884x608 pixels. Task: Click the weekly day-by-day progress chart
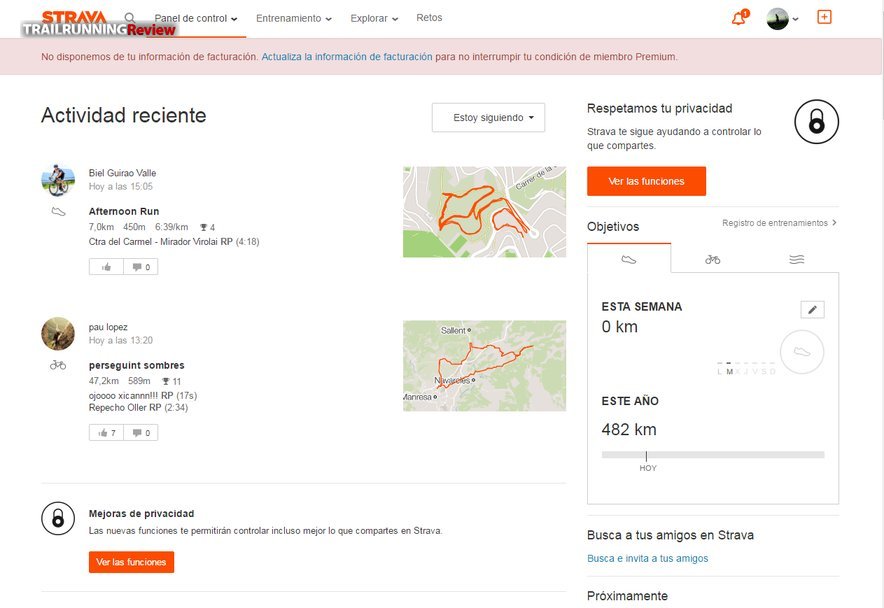(x=746, y=368)
